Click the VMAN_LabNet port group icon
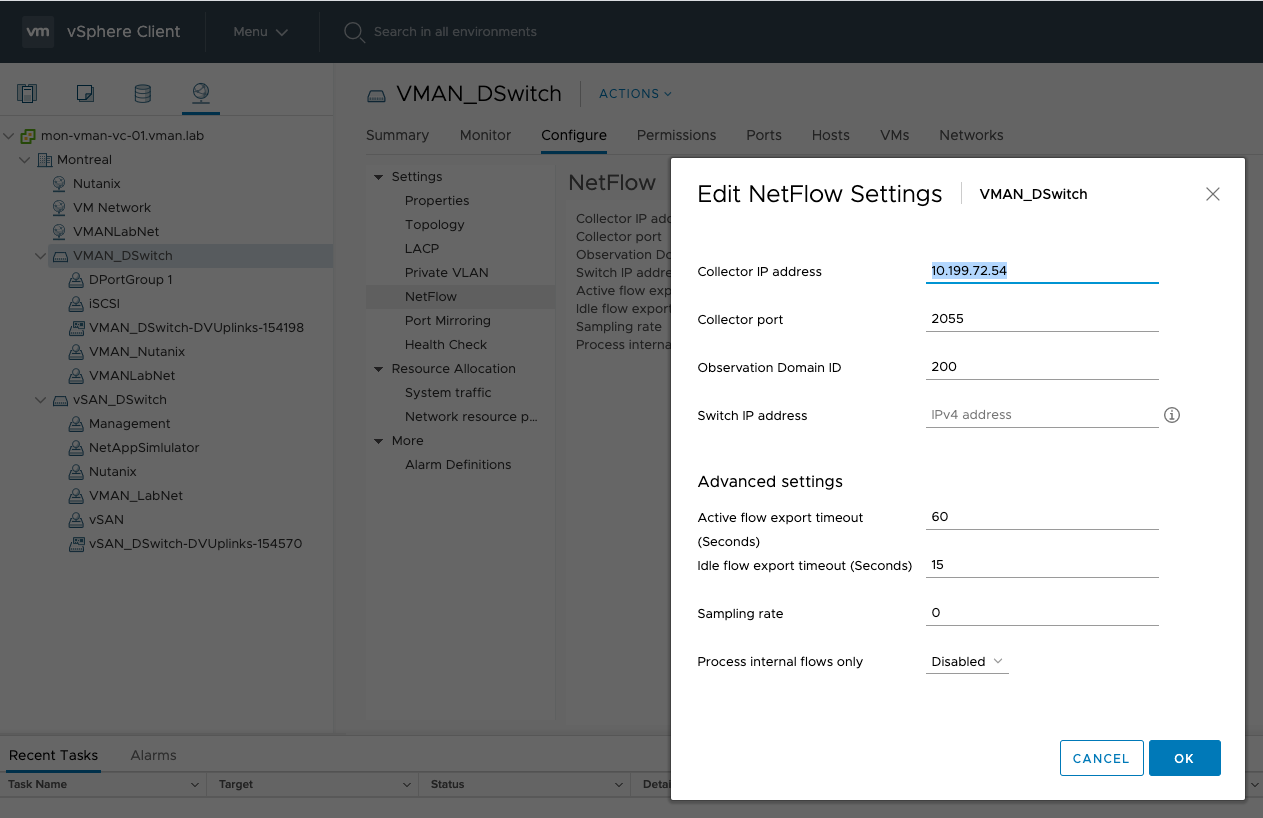This screenshot has width=1263, height=818. coord(76,496)
